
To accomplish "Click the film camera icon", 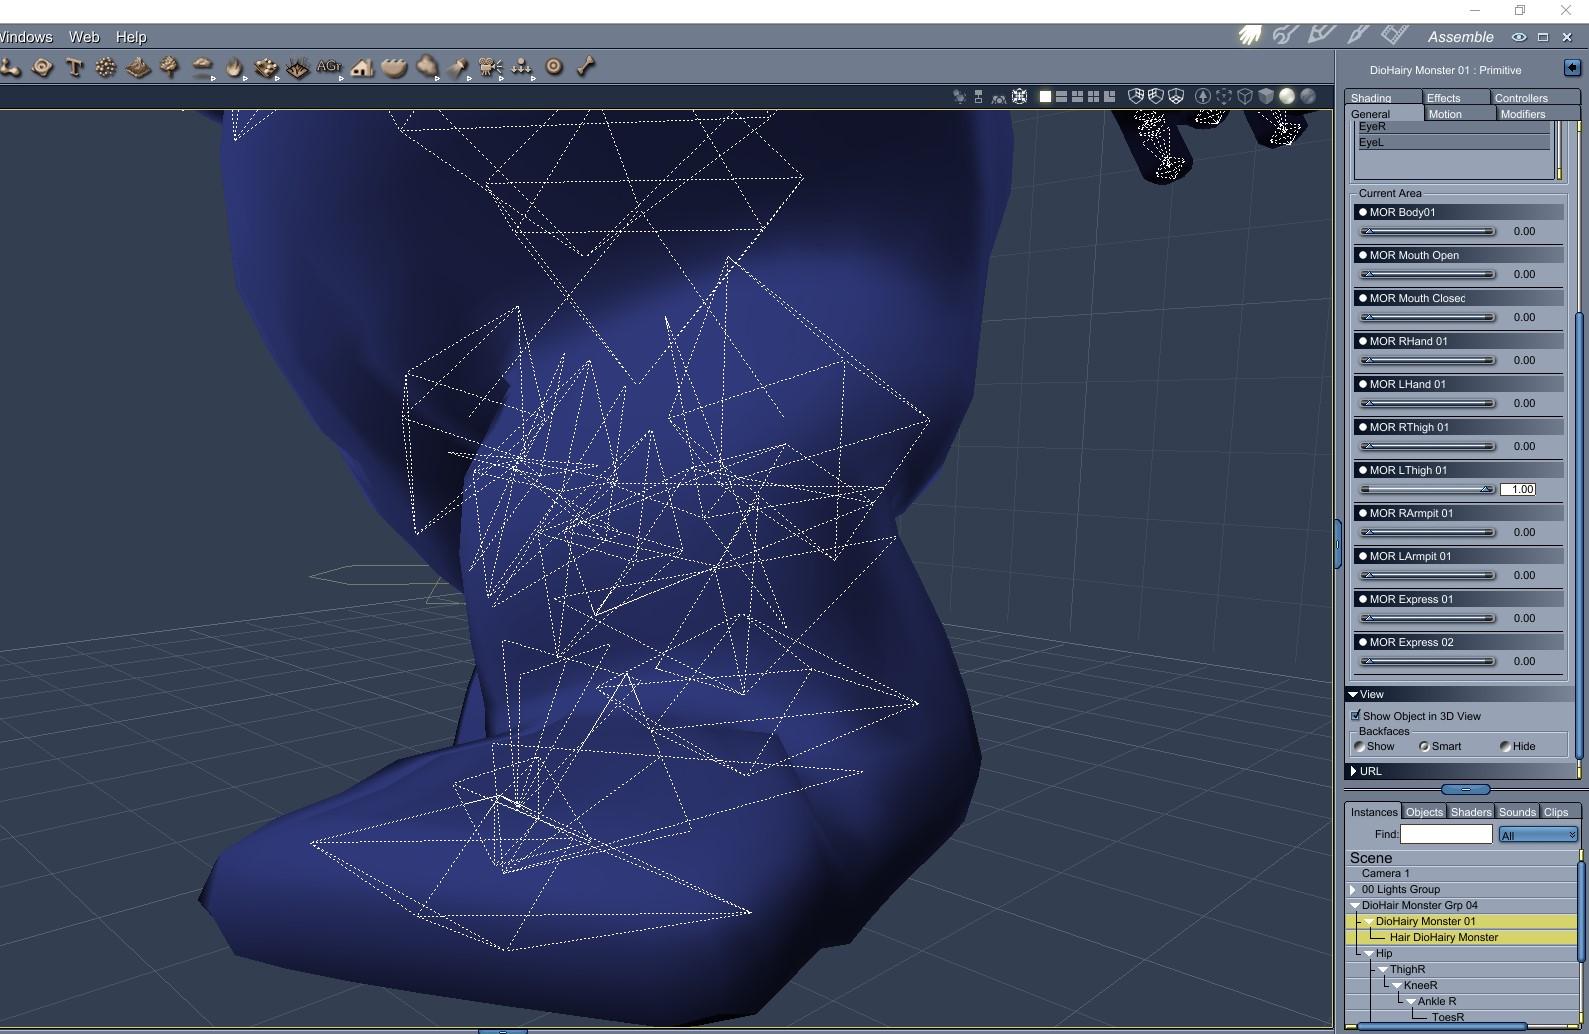I will coord(490,67).
